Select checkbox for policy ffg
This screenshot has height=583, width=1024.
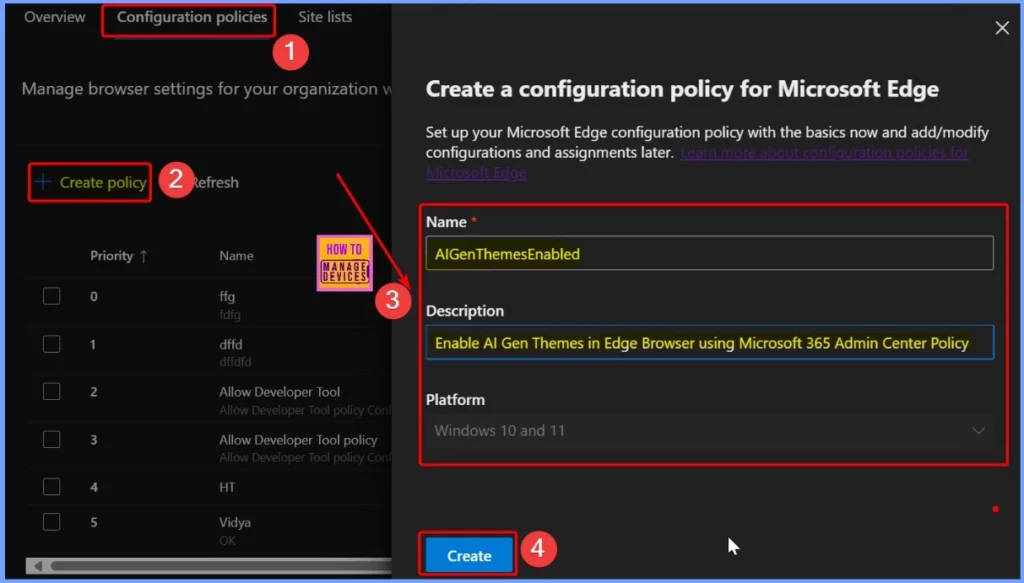52,296
